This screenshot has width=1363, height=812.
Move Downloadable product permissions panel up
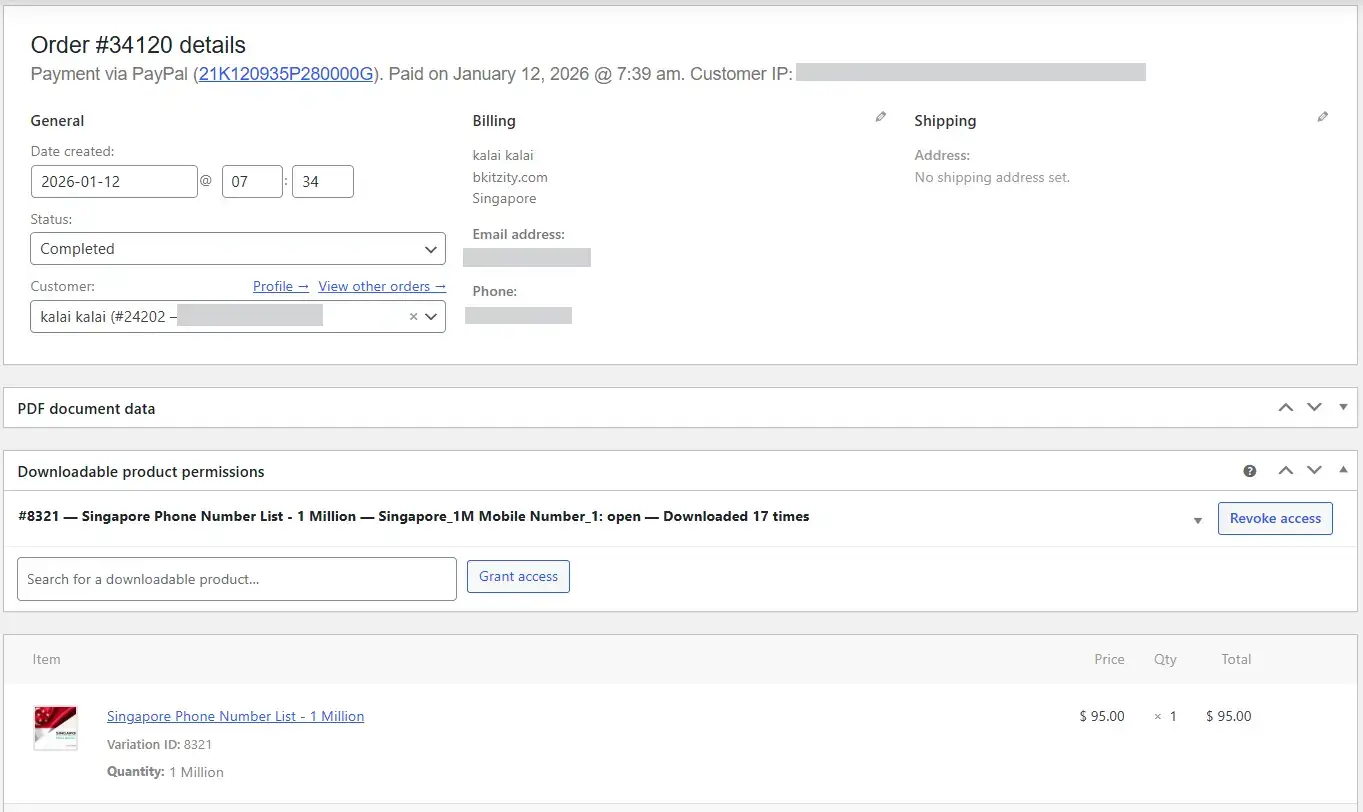coord(1286,471)
